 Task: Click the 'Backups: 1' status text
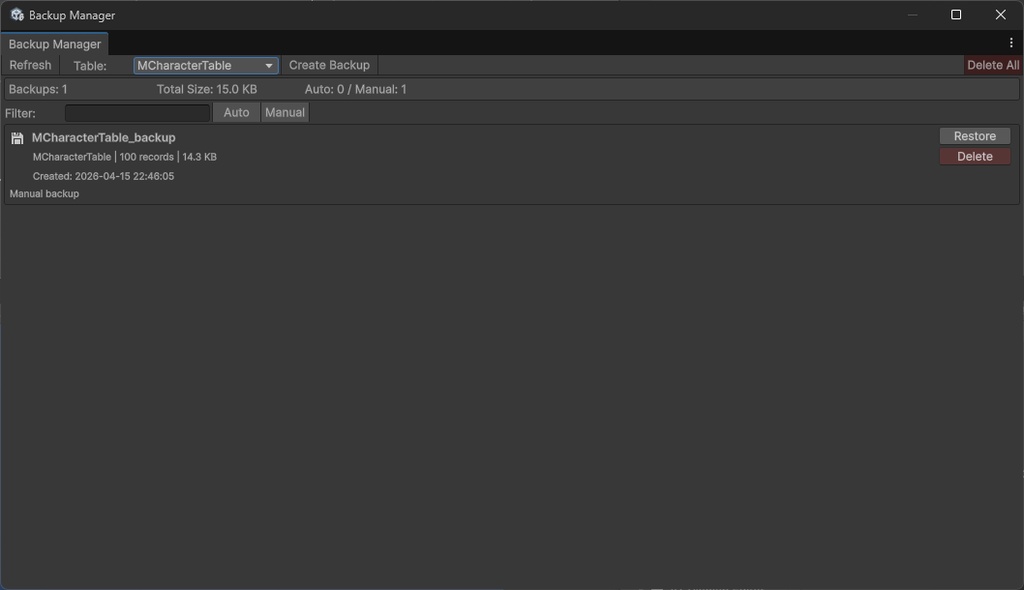point(38,90)
